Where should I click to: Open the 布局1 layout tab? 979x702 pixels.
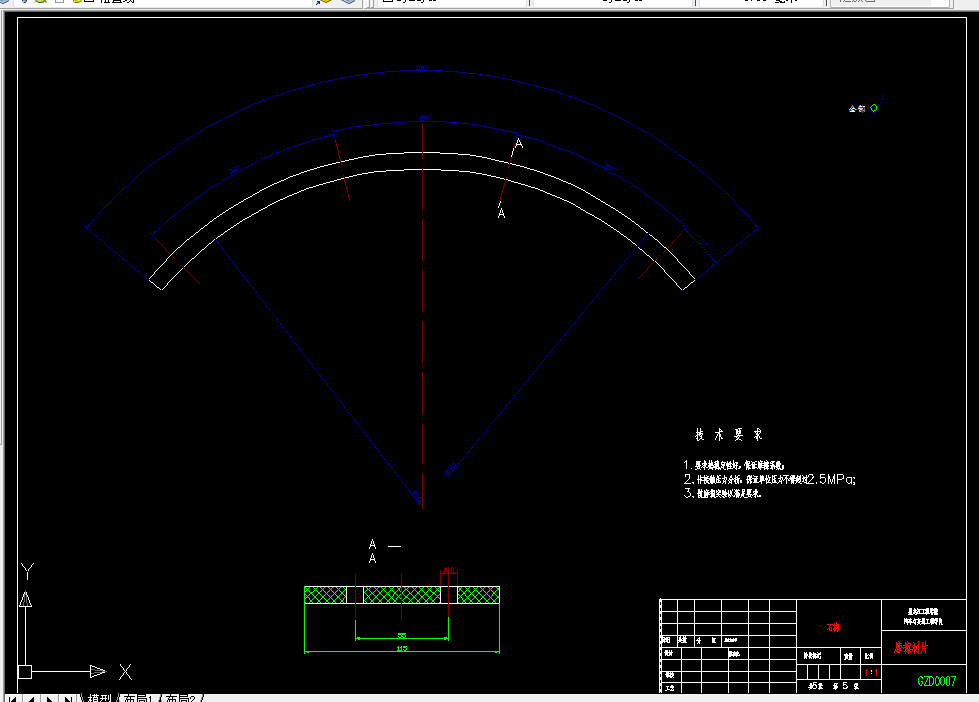coord(138,698)
